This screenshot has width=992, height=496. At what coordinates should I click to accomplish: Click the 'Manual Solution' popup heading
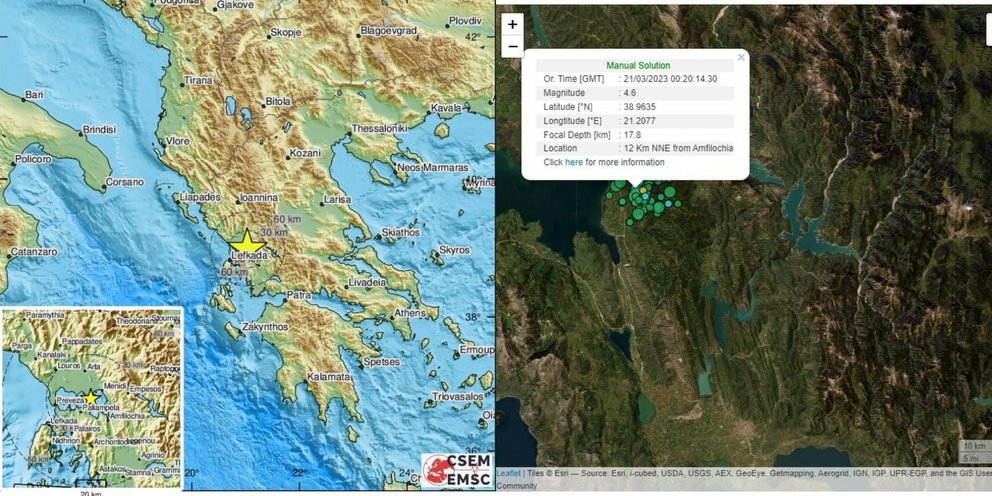tap(638, 65)
